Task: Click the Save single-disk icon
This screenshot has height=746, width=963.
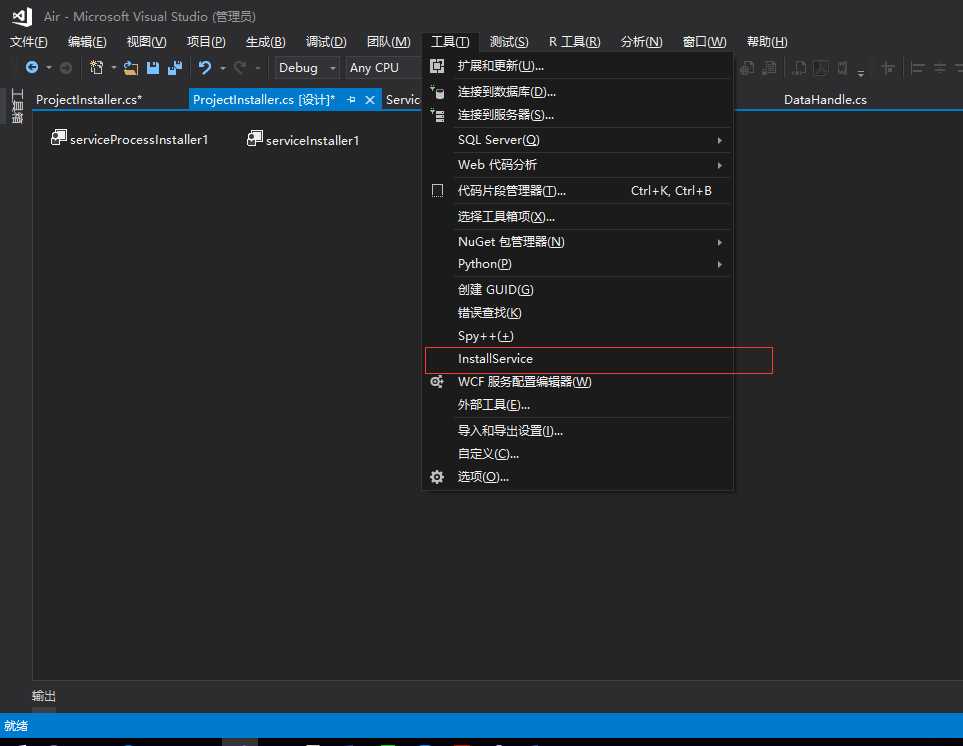Action: coord(153,68)
